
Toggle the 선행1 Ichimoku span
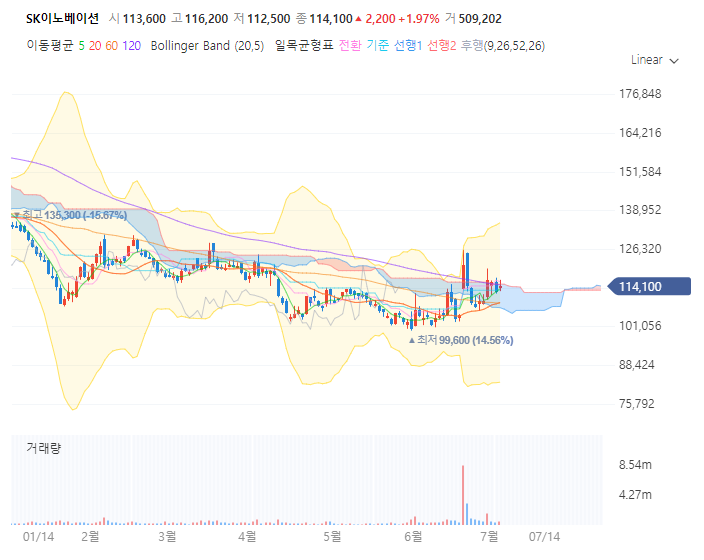tap(408, 46)
